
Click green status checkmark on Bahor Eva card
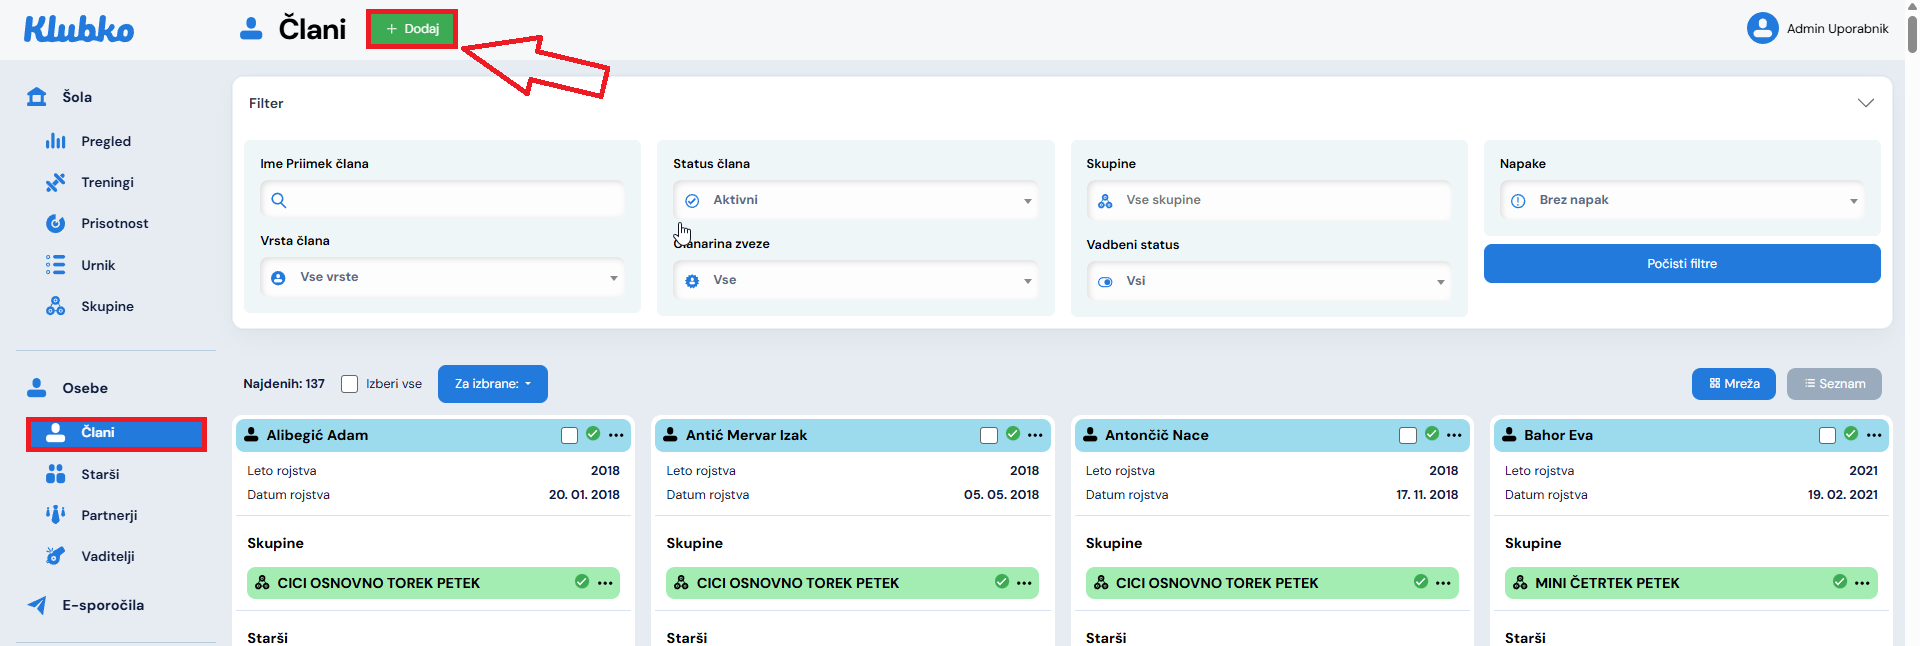(1851, 434)
